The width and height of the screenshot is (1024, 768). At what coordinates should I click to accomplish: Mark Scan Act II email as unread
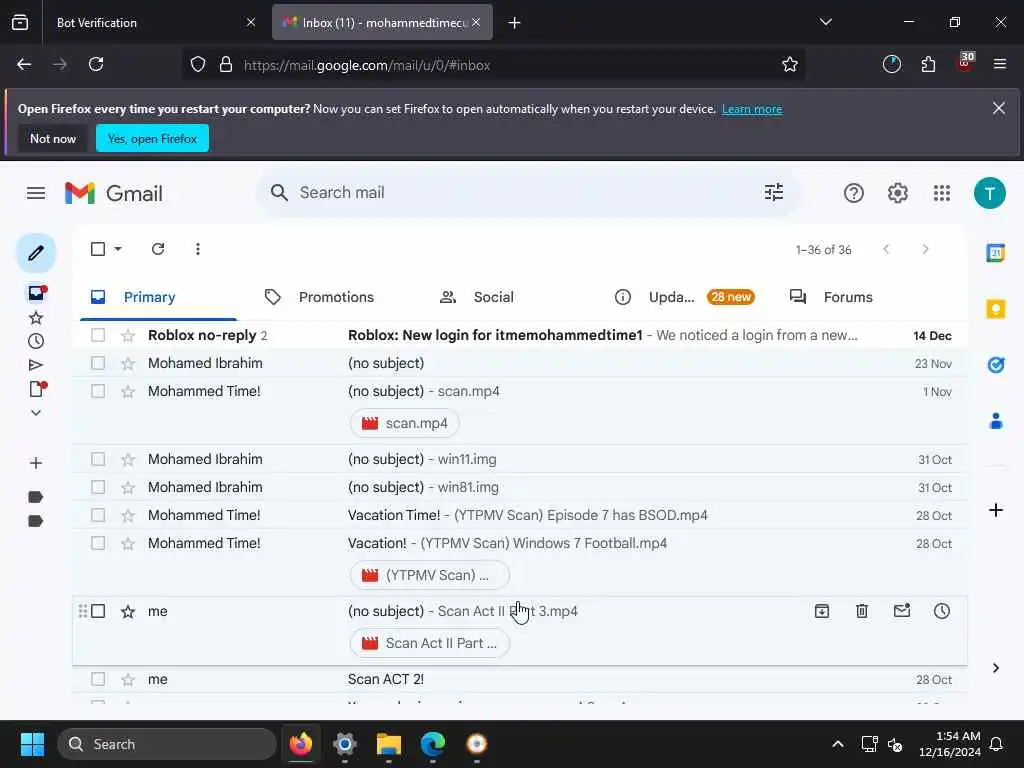pyautogui.click(x=902, y=611)
